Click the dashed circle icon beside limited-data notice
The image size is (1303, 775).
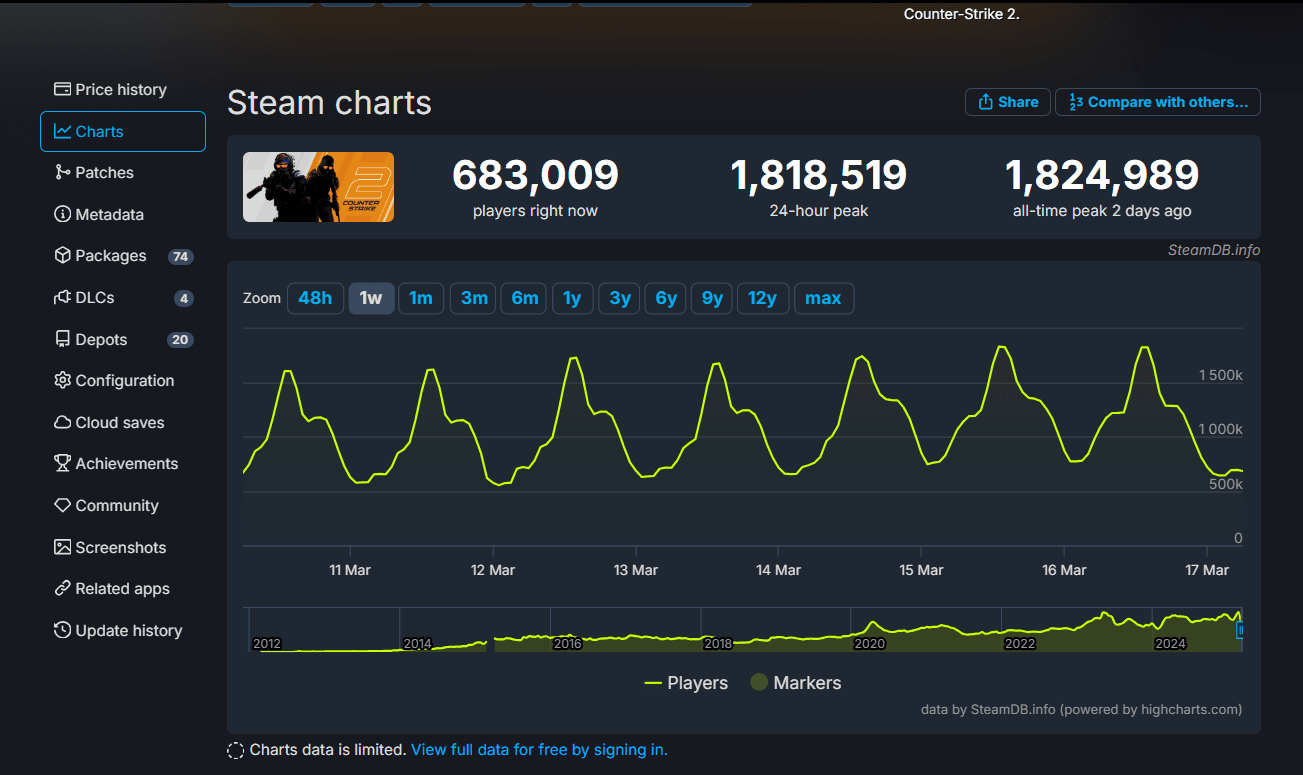coord(235,750)
